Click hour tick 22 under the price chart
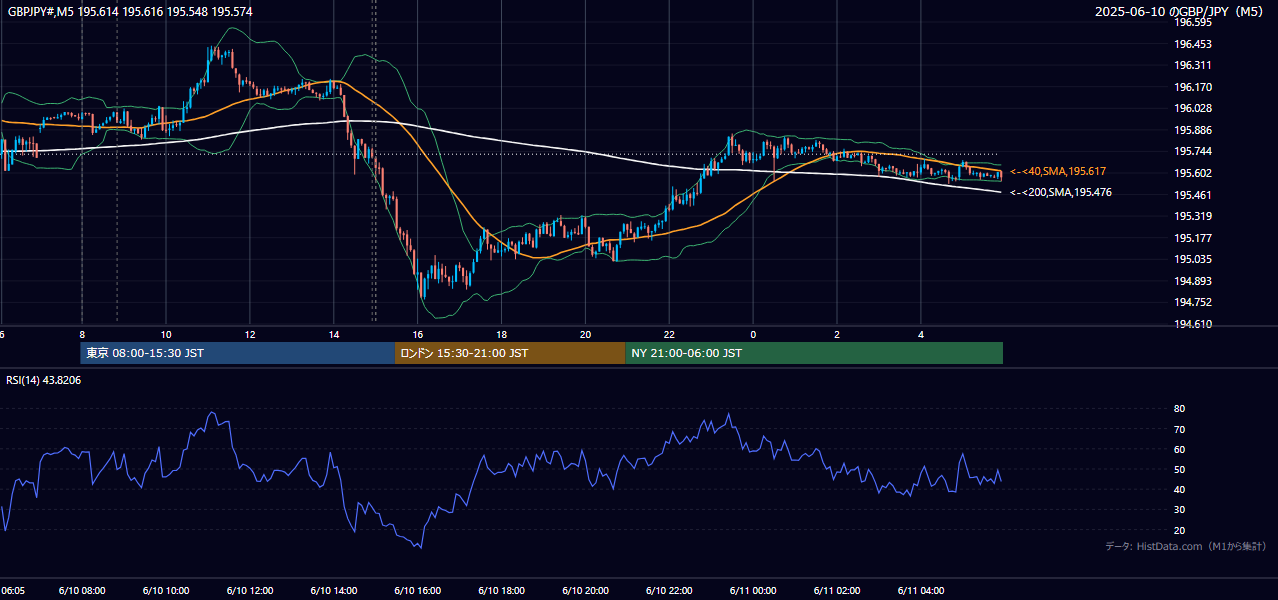 [669, 334]
